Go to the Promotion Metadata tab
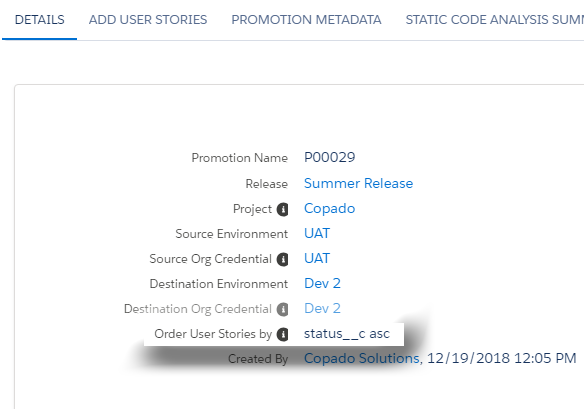Image resolution: width=584 pixels, height=409 pixels. click(306, 20)
